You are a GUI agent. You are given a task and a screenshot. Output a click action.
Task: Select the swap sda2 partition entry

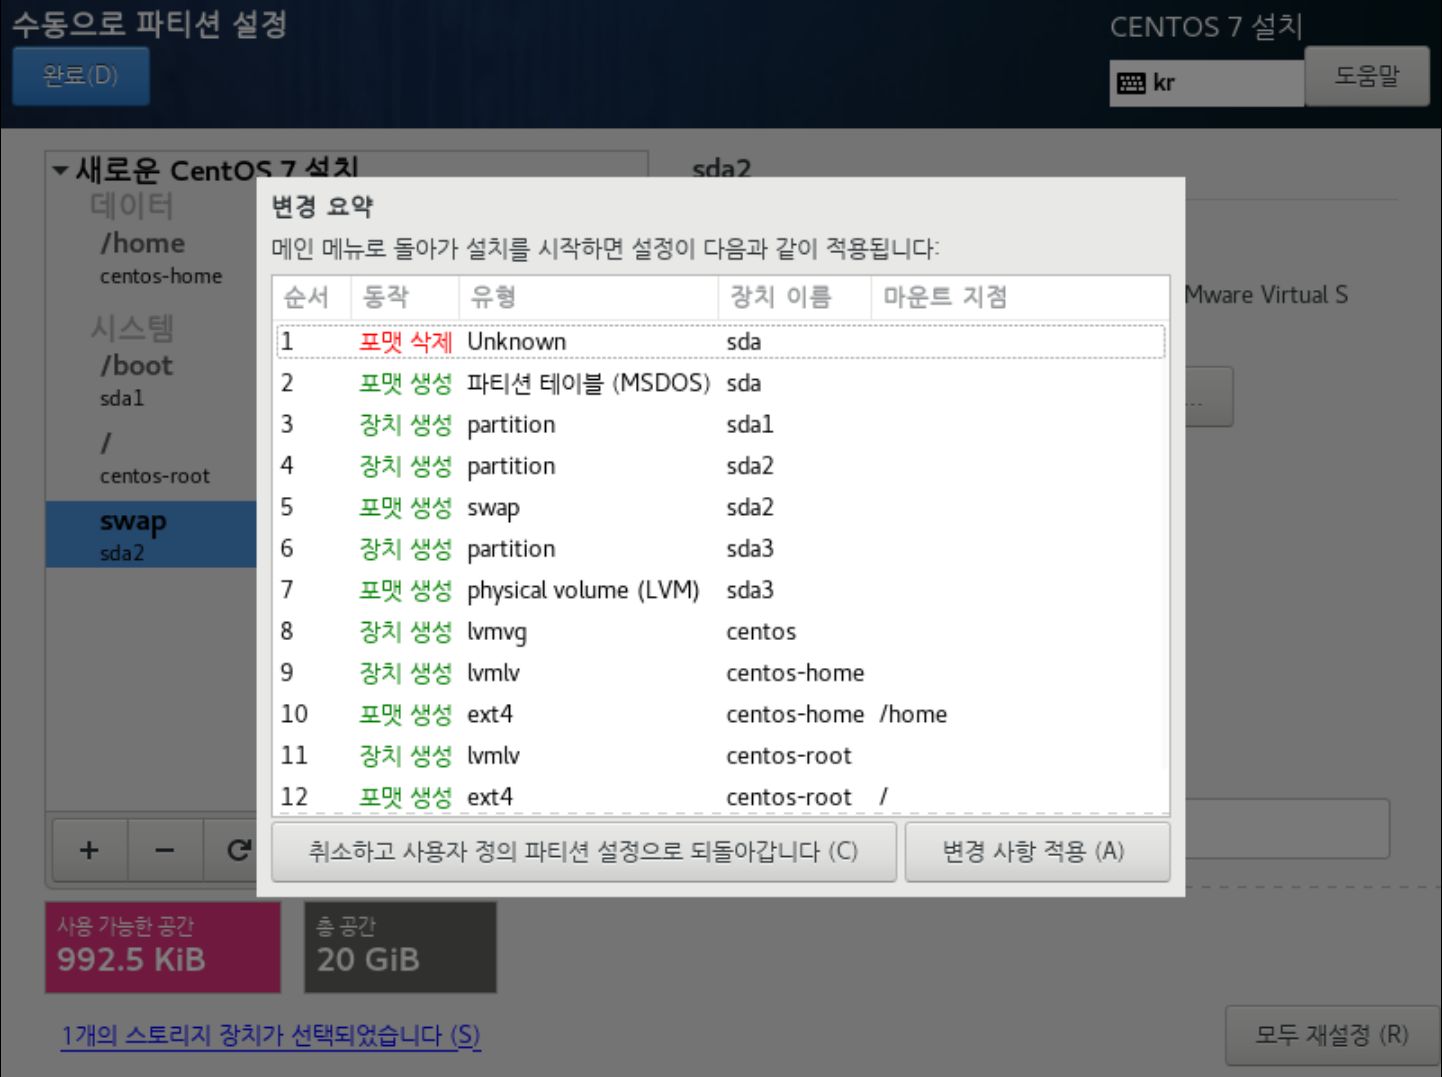(x=151, y=535)
